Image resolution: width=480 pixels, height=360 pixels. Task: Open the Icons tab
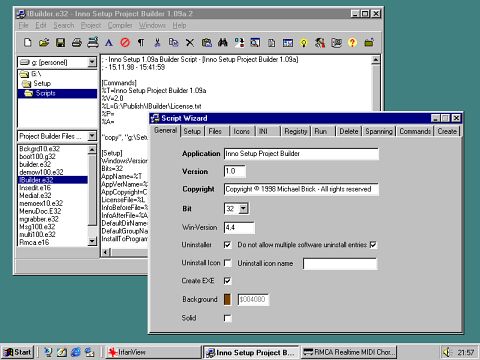pos(242,131)
